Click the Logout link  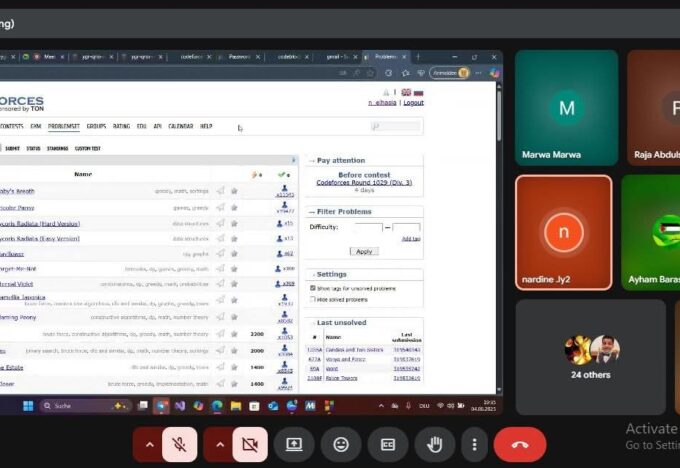pyautogui.click(x=412, y=102)
